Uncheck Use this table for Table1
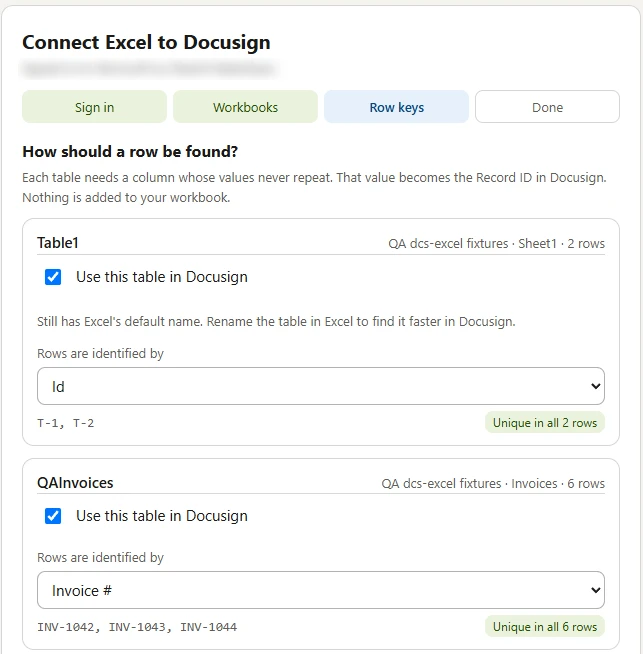Viewport: 643px width, 654px height. (53, 277)
